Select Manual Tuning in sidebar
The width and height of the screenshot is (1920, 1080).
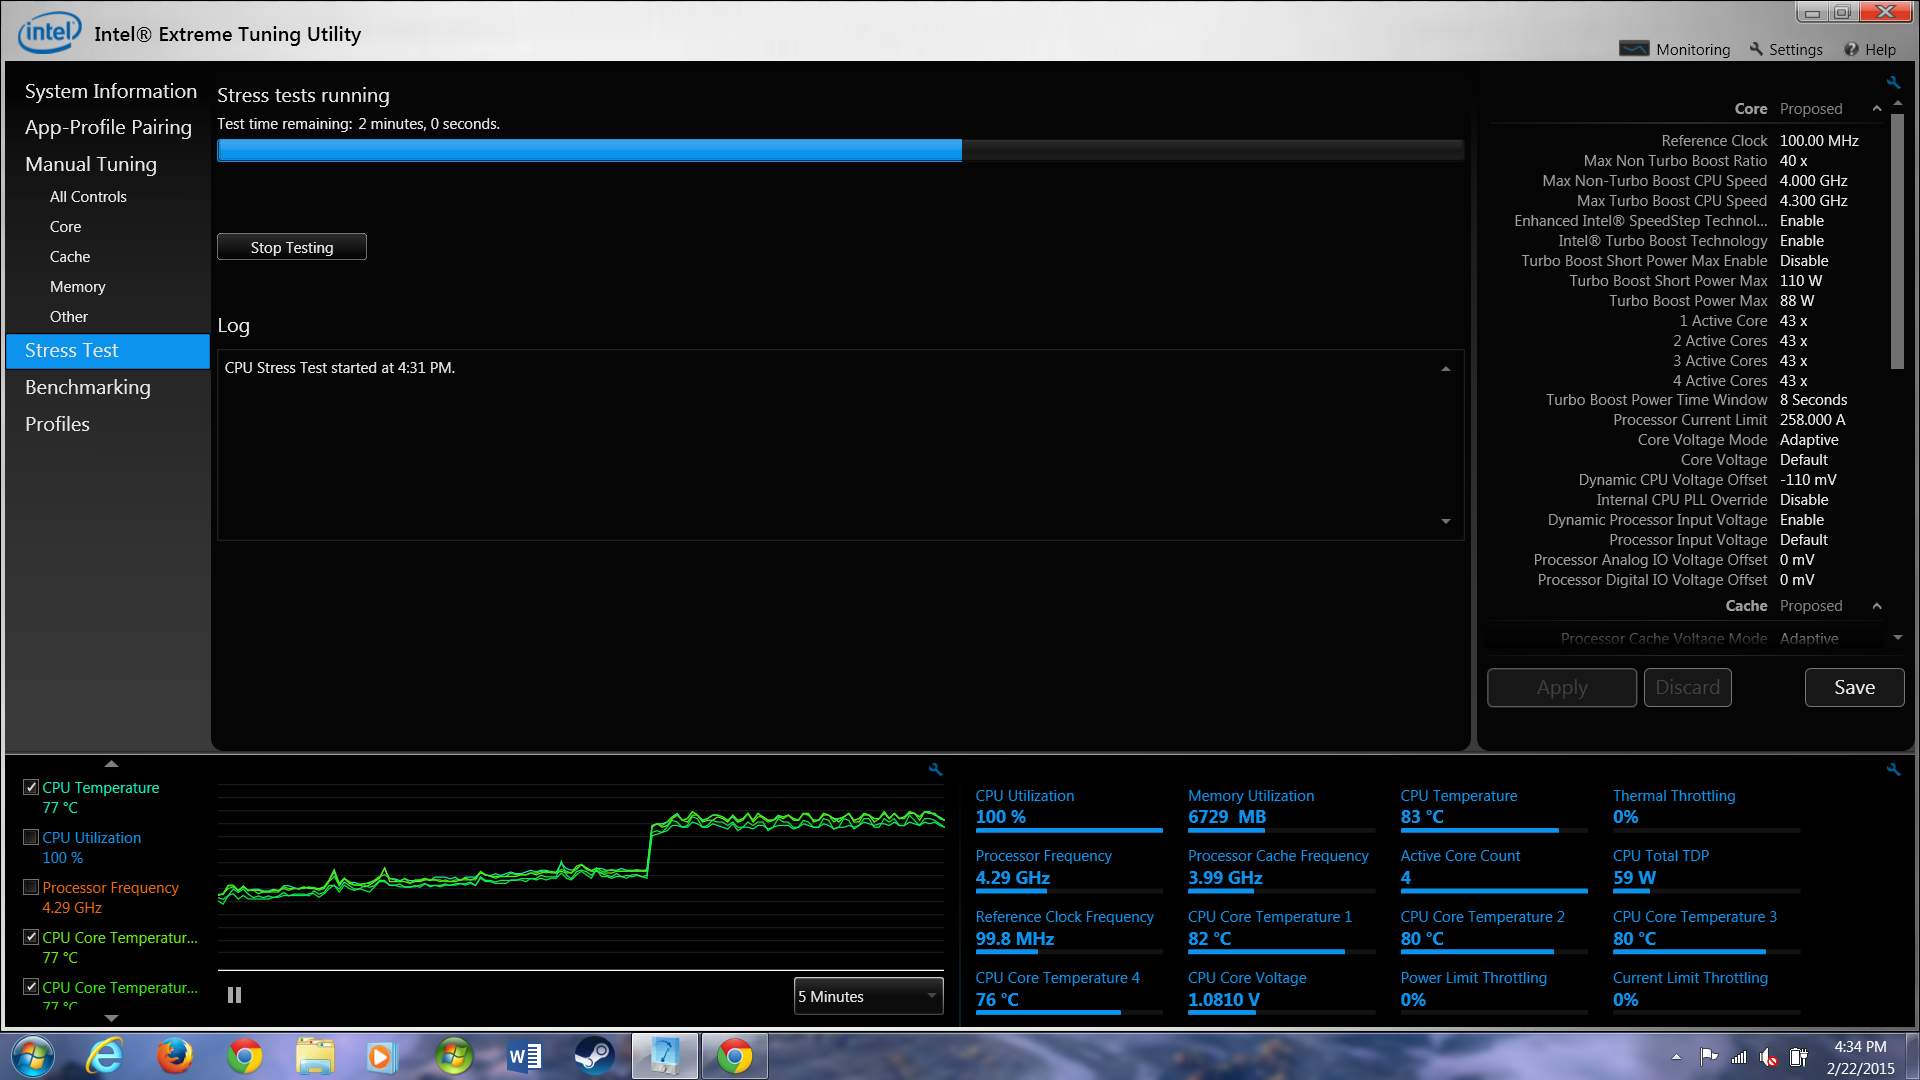(91, 164)
